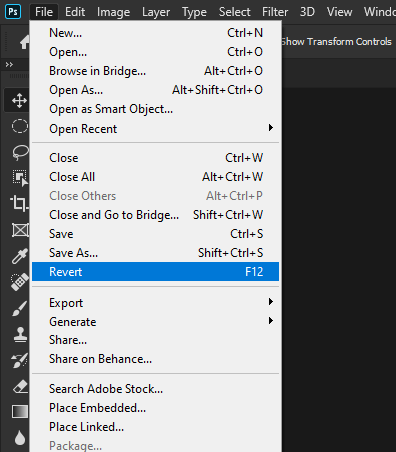Choose Place Linked...
The width and height of the screenshot is (396, 452).
coord(155,427)
